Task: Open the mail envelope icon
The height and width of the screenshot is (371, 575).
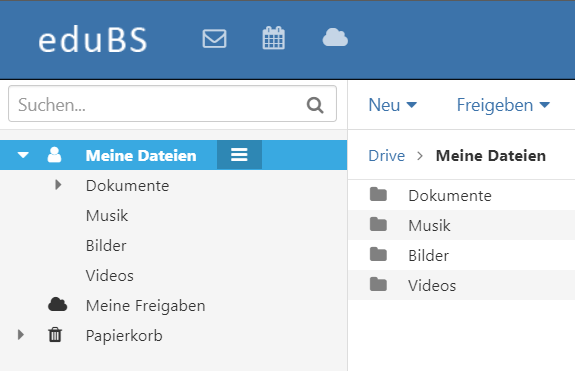Action: (215, 38)
